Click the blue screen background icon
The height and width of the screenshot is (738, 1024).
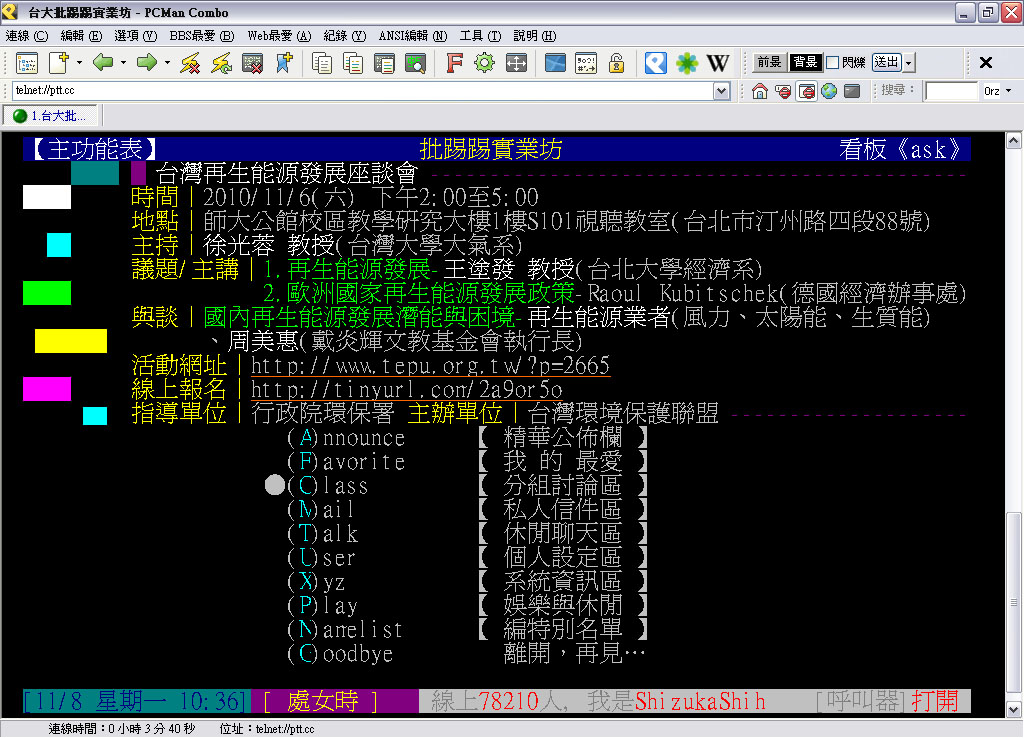555,63
